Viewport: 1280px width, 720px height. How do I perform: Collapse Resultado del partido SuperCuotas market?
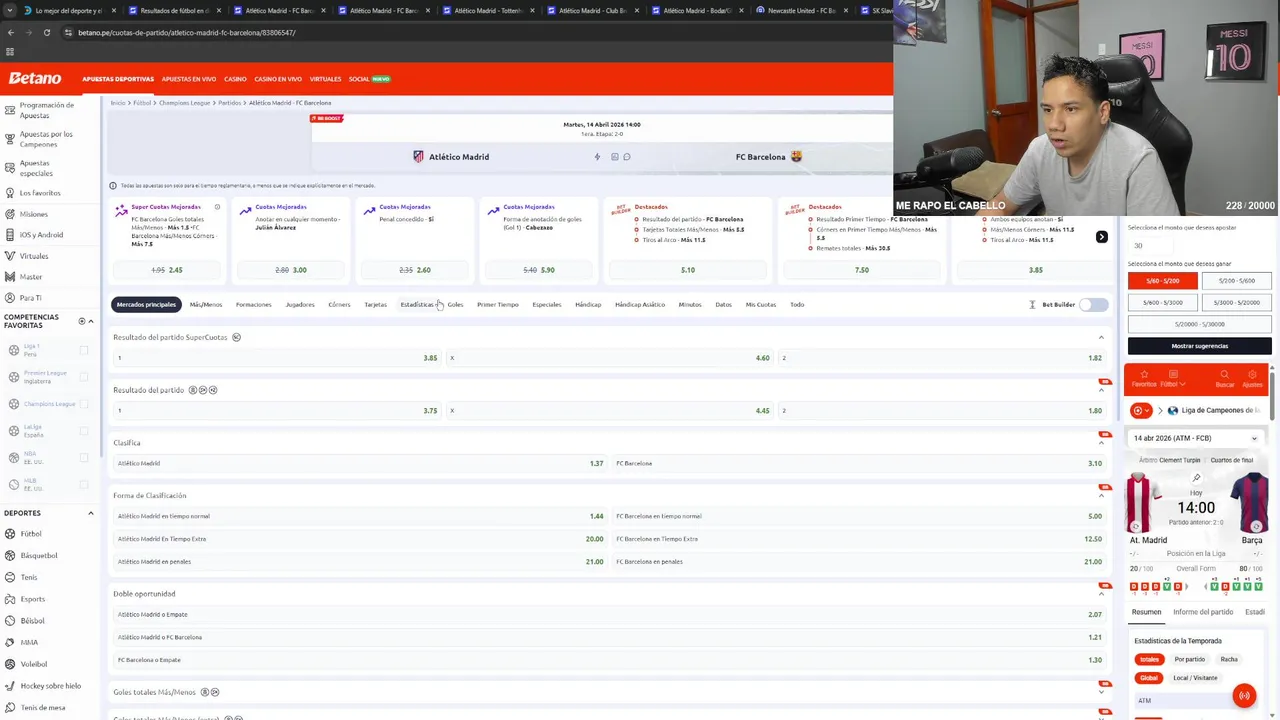pyautogui.click(x=1101, y=337)
